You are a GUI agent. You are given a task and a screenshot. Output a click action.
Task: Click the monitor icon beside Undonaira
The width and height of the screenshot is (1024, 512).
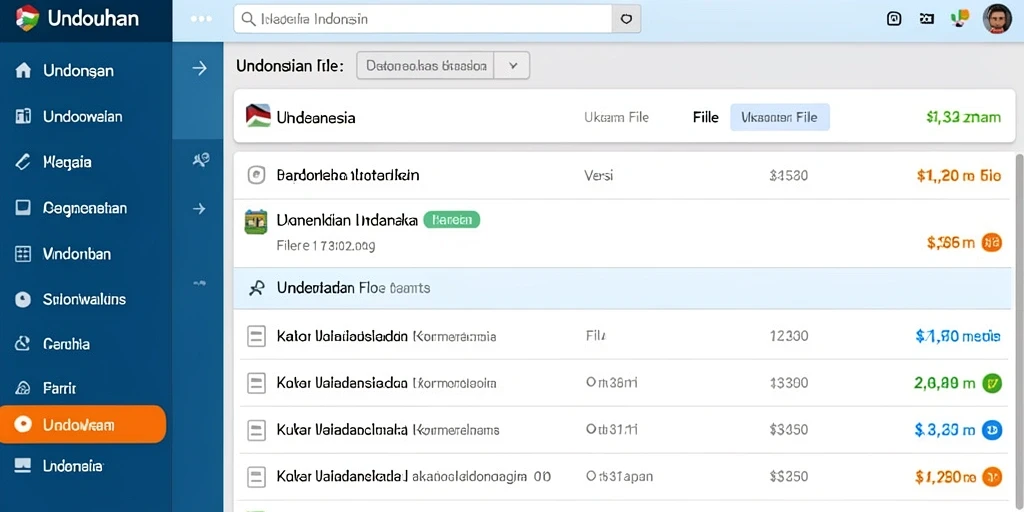23,466
